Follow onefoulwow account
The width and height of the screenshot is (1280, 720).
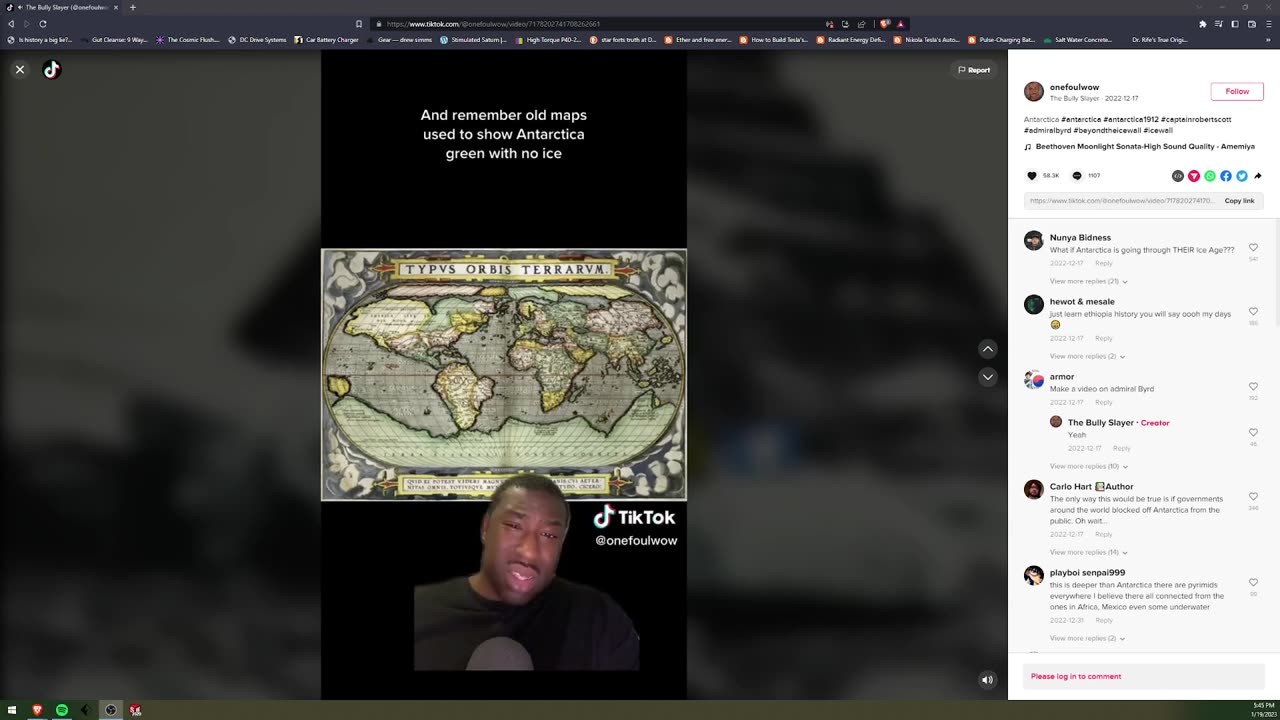(1237, 91)
